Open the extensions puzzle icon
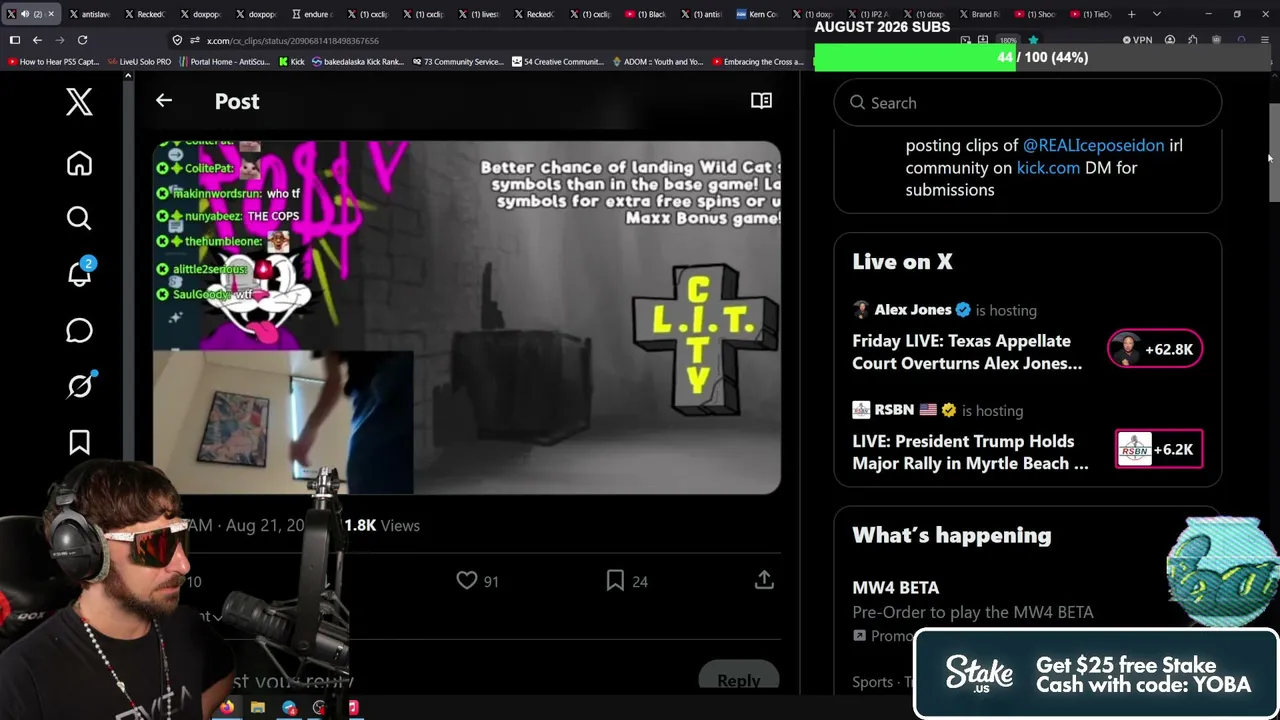This screenshot has height=720, width=1280. coord(1193,40)
